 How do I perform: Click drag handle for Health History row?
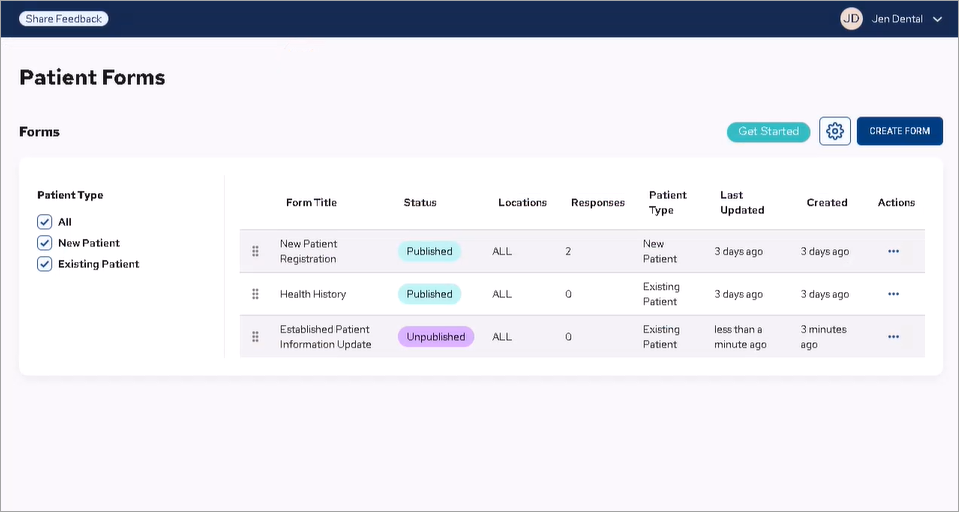[255, 294]
